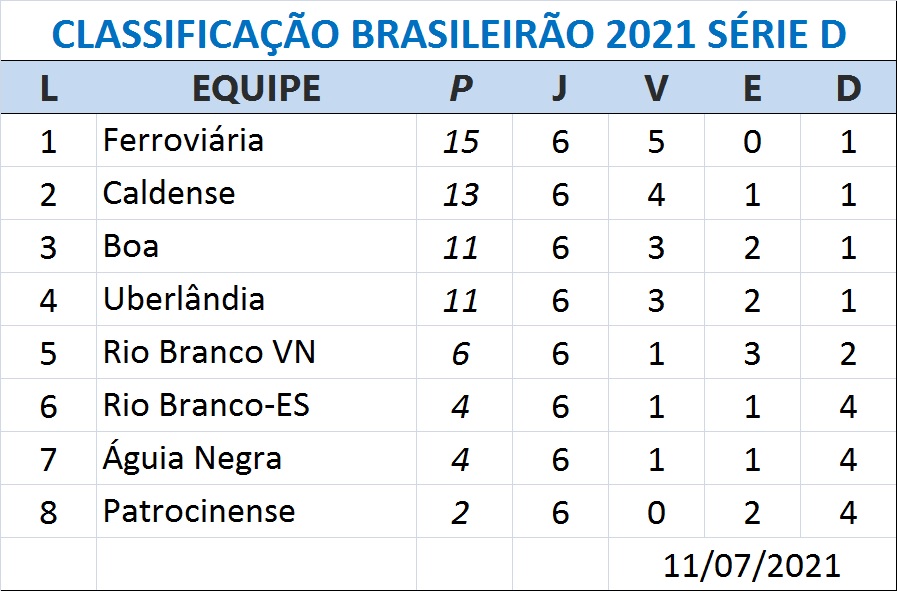Click Caldense's 13 points cell
Image resolution: width=897 pixels, height=600 pixels.
[461, 194]
